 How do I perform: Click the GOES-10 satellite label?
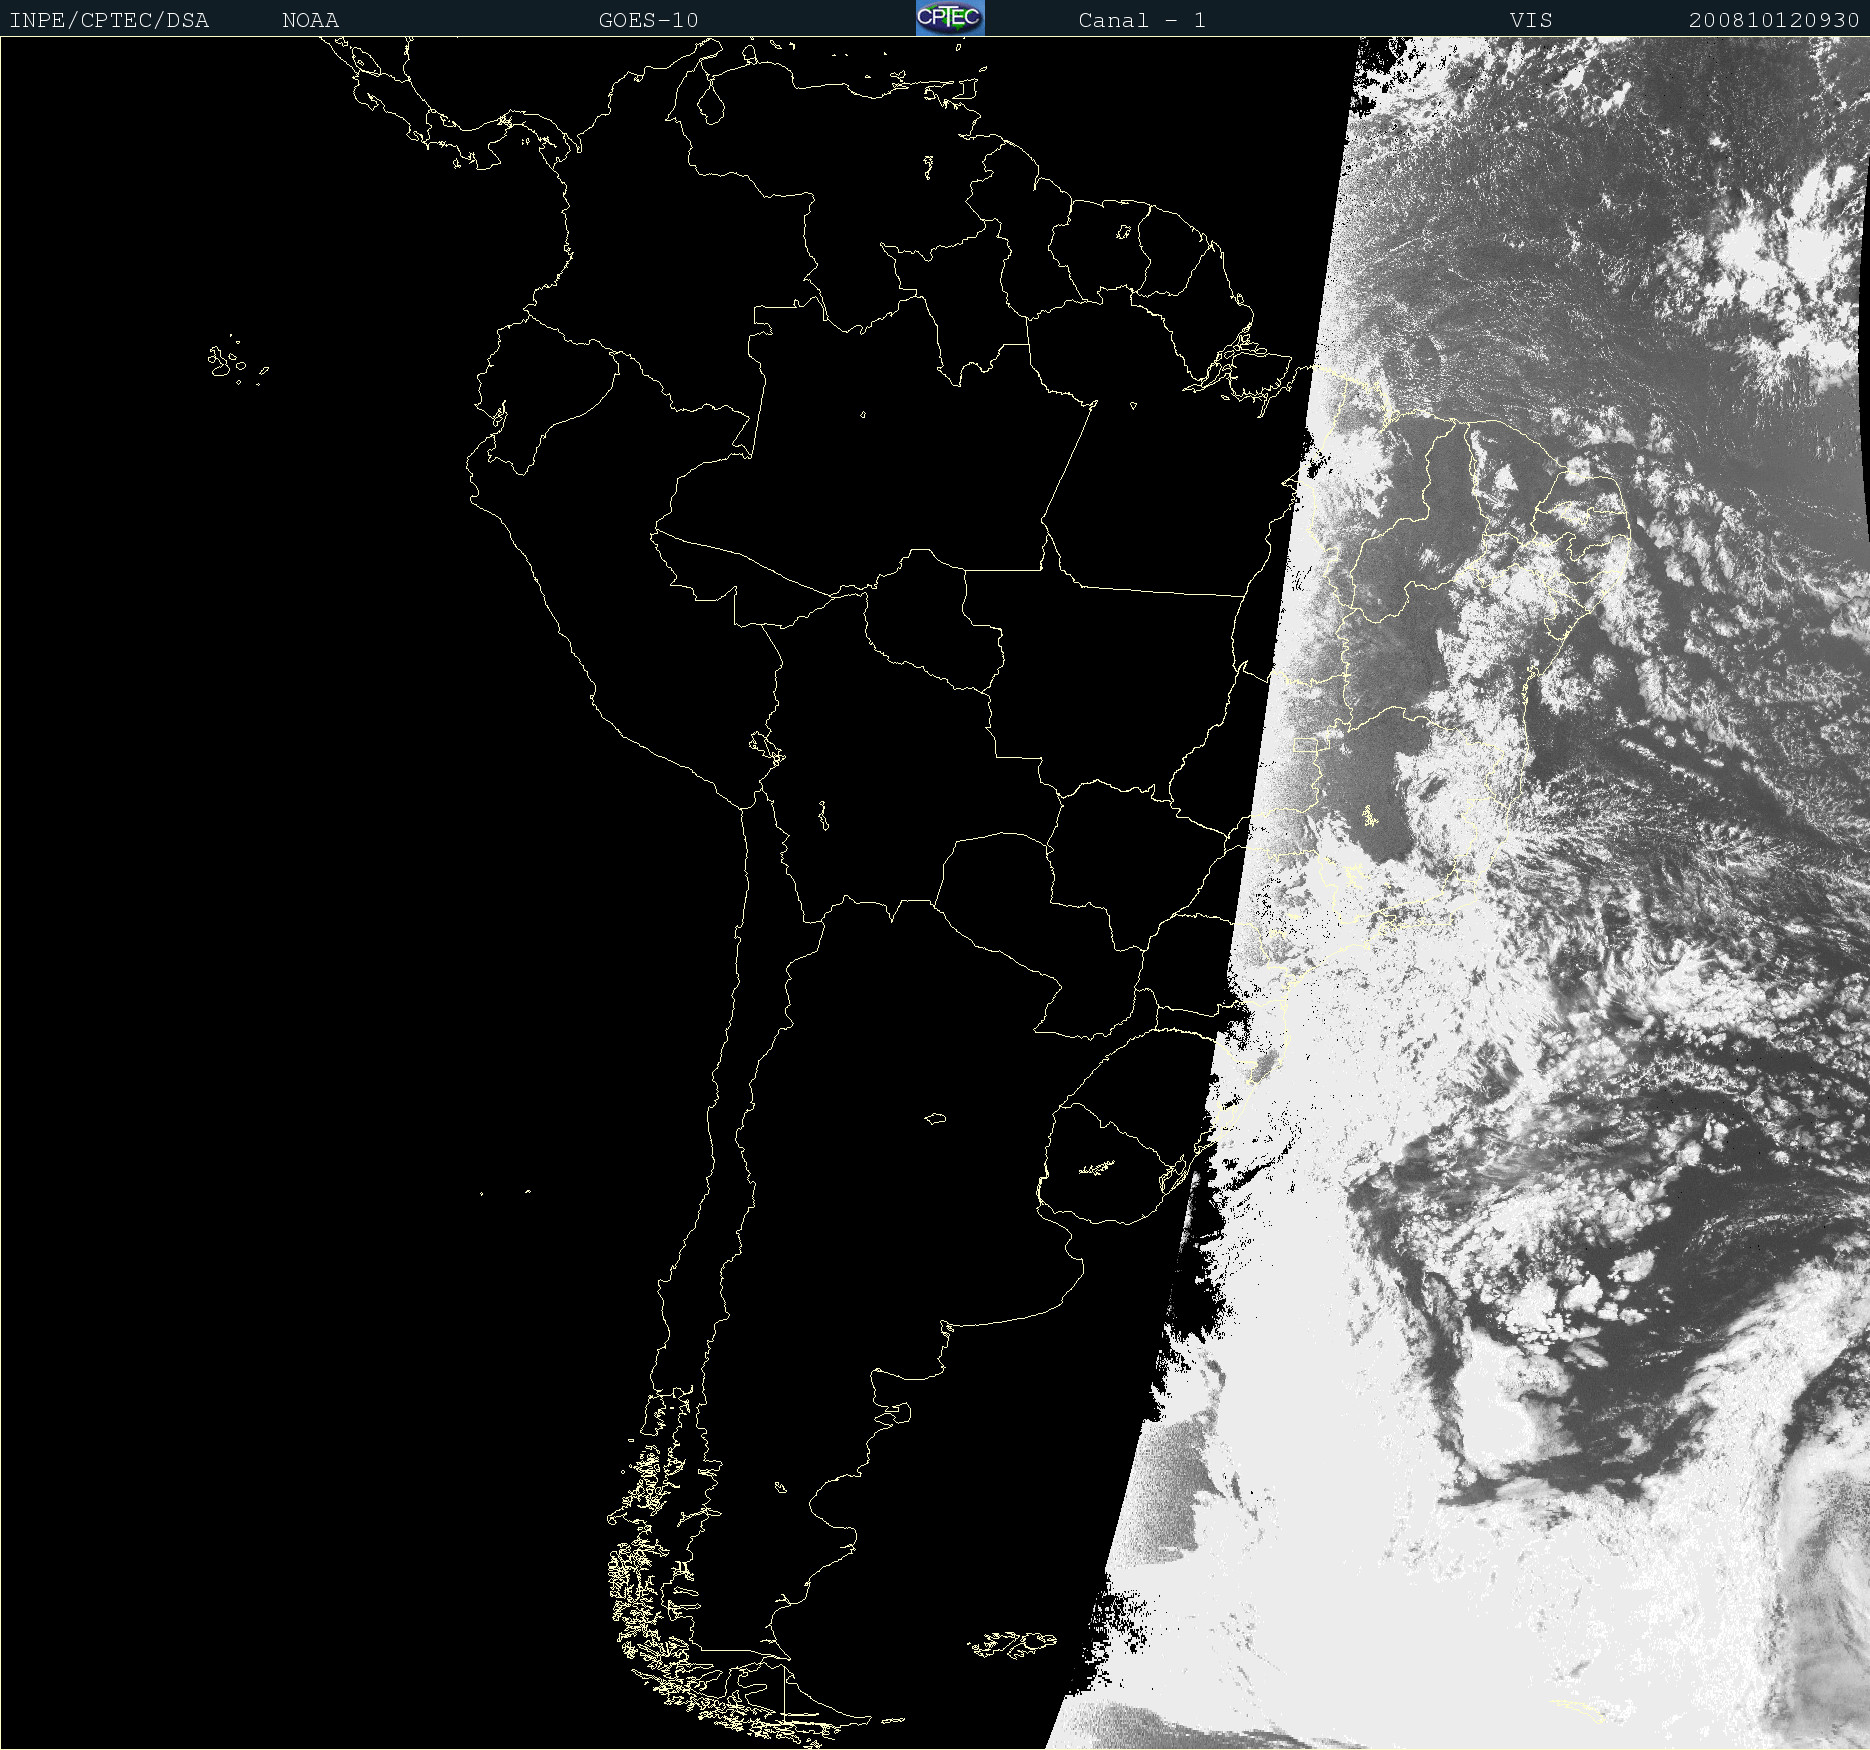(648, 20)
